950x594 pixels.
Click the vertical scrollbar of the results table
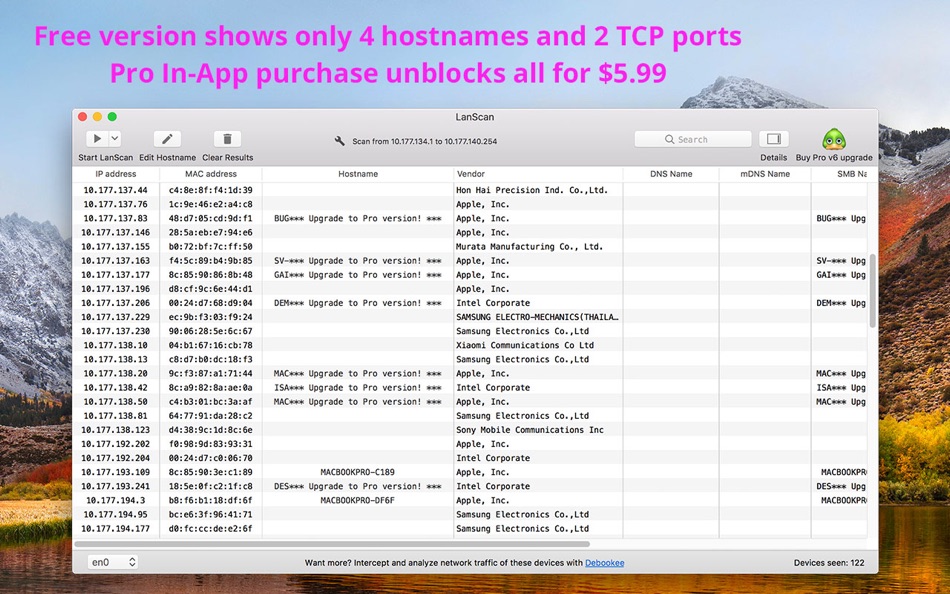[x=872, y=291]
